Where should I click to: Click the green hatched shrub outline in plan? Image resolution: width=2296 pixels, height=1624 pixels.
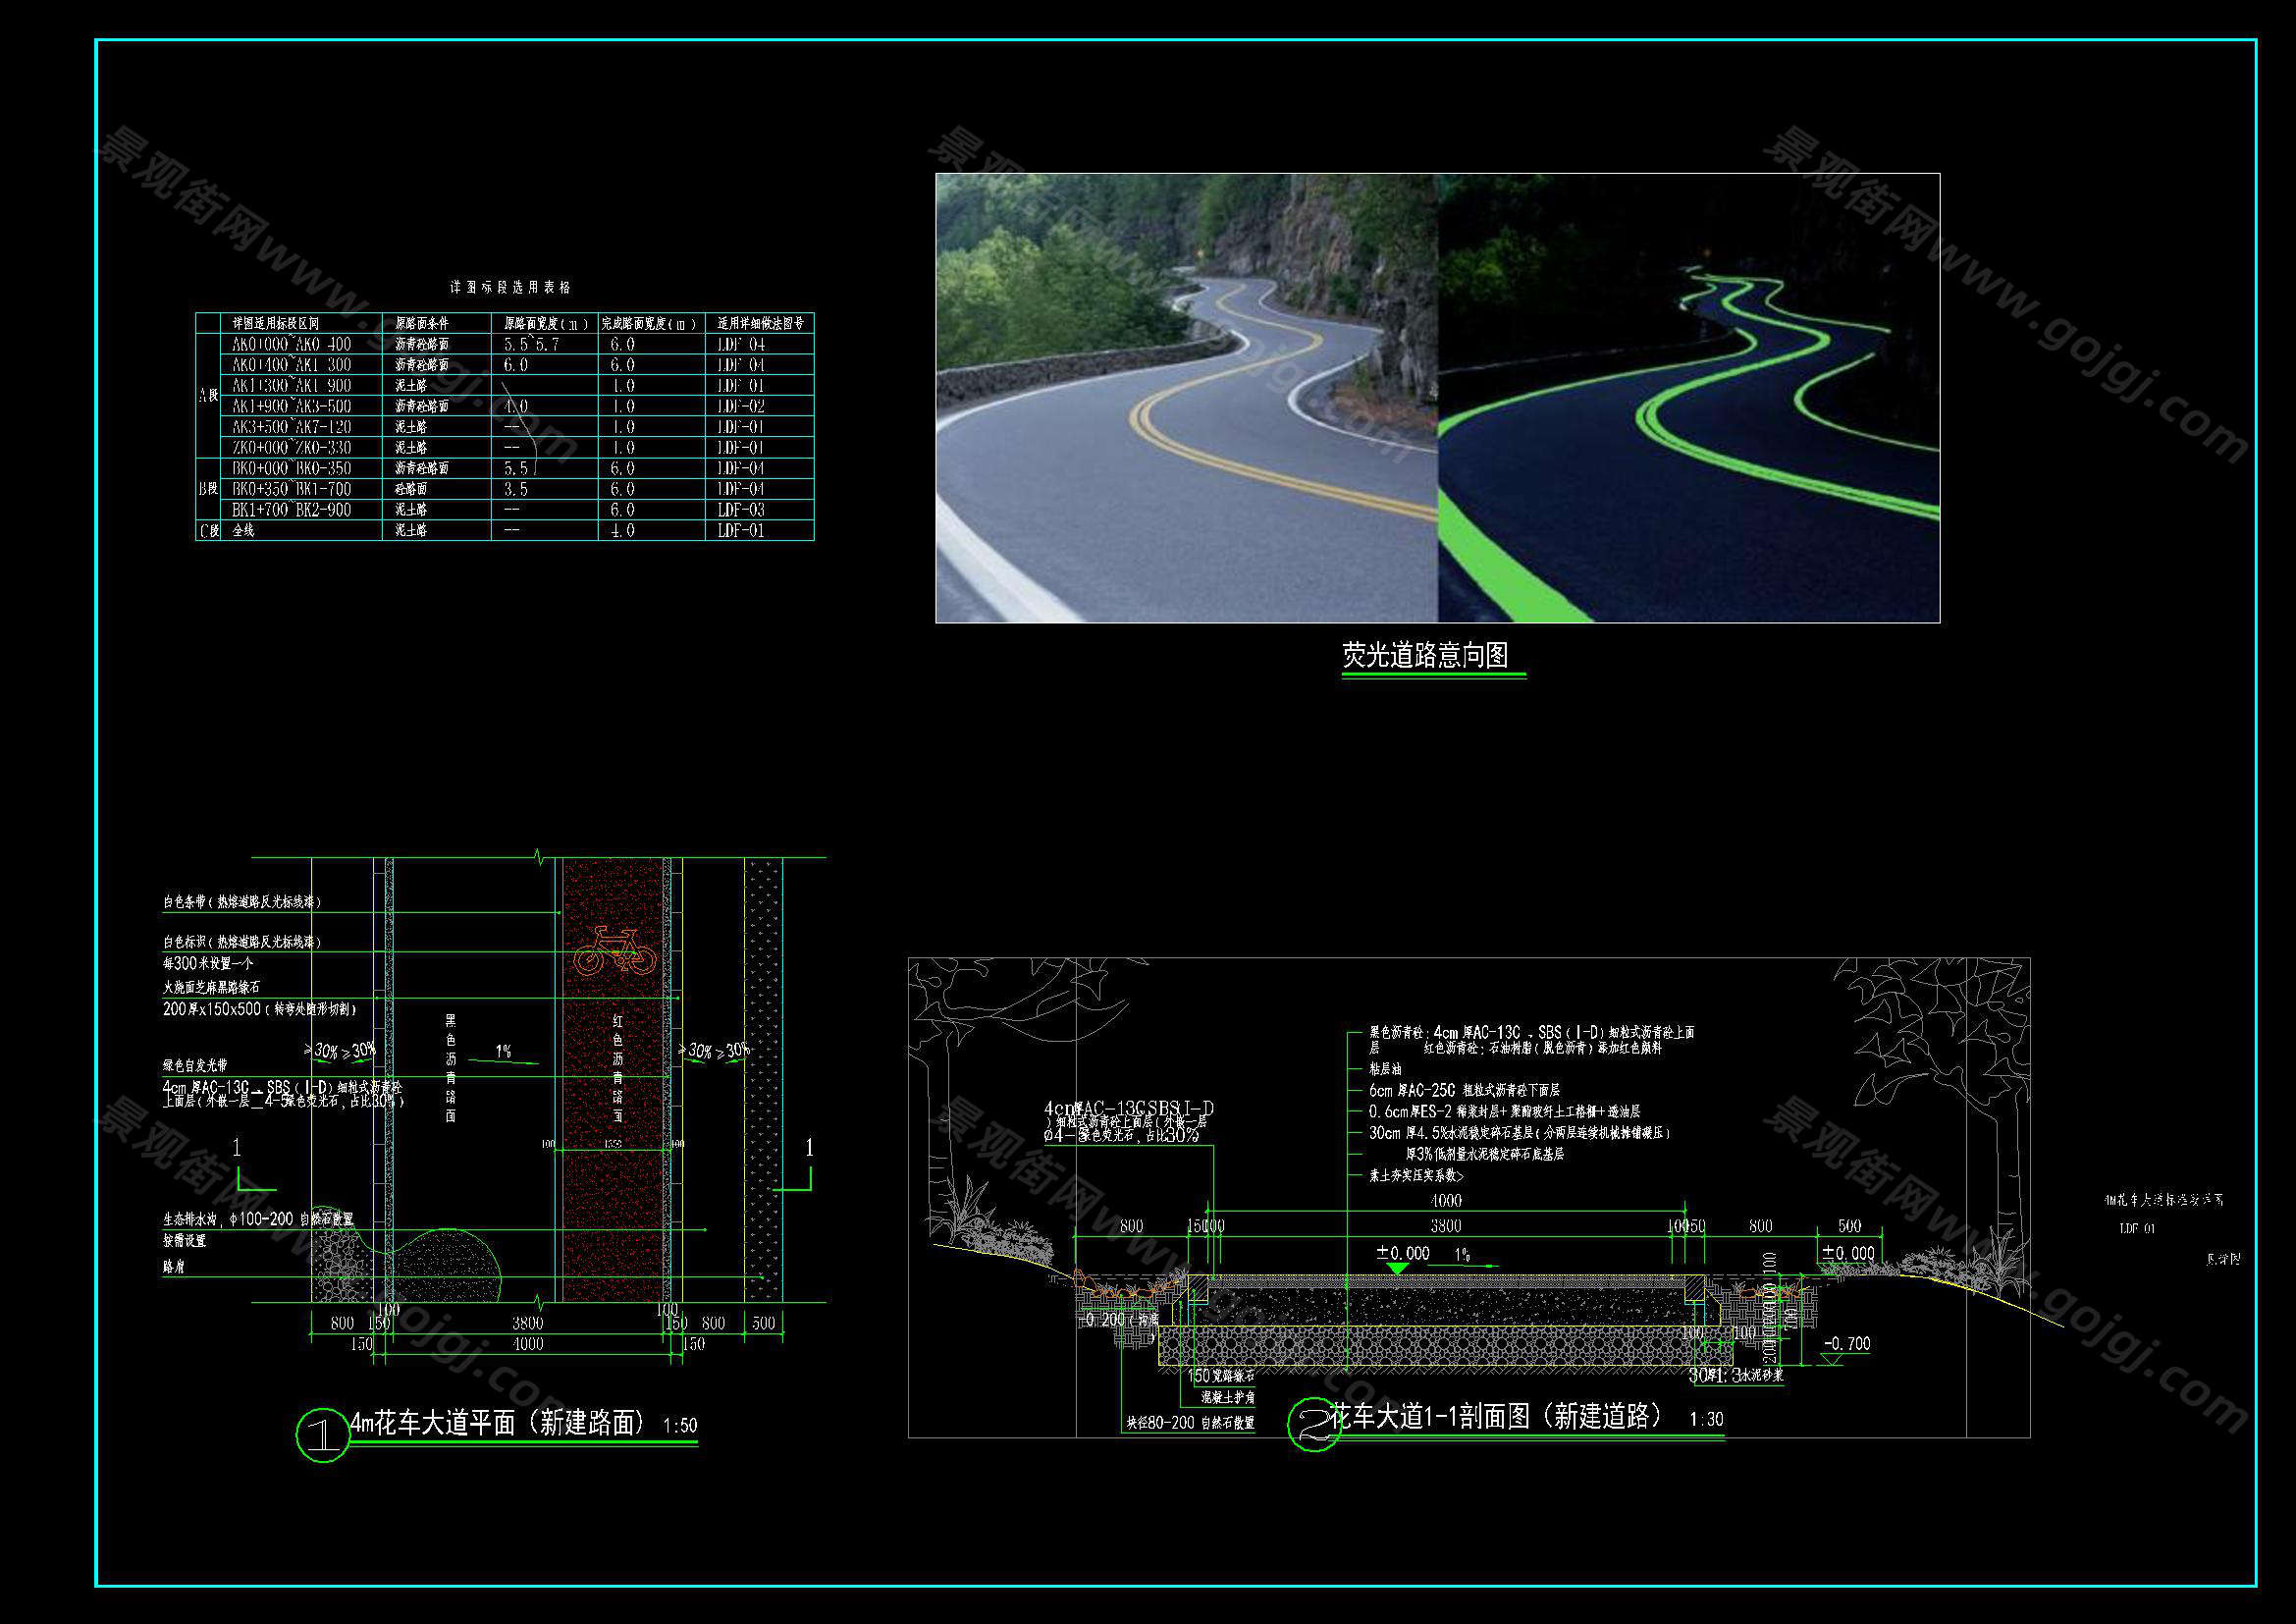(448, 1264)
